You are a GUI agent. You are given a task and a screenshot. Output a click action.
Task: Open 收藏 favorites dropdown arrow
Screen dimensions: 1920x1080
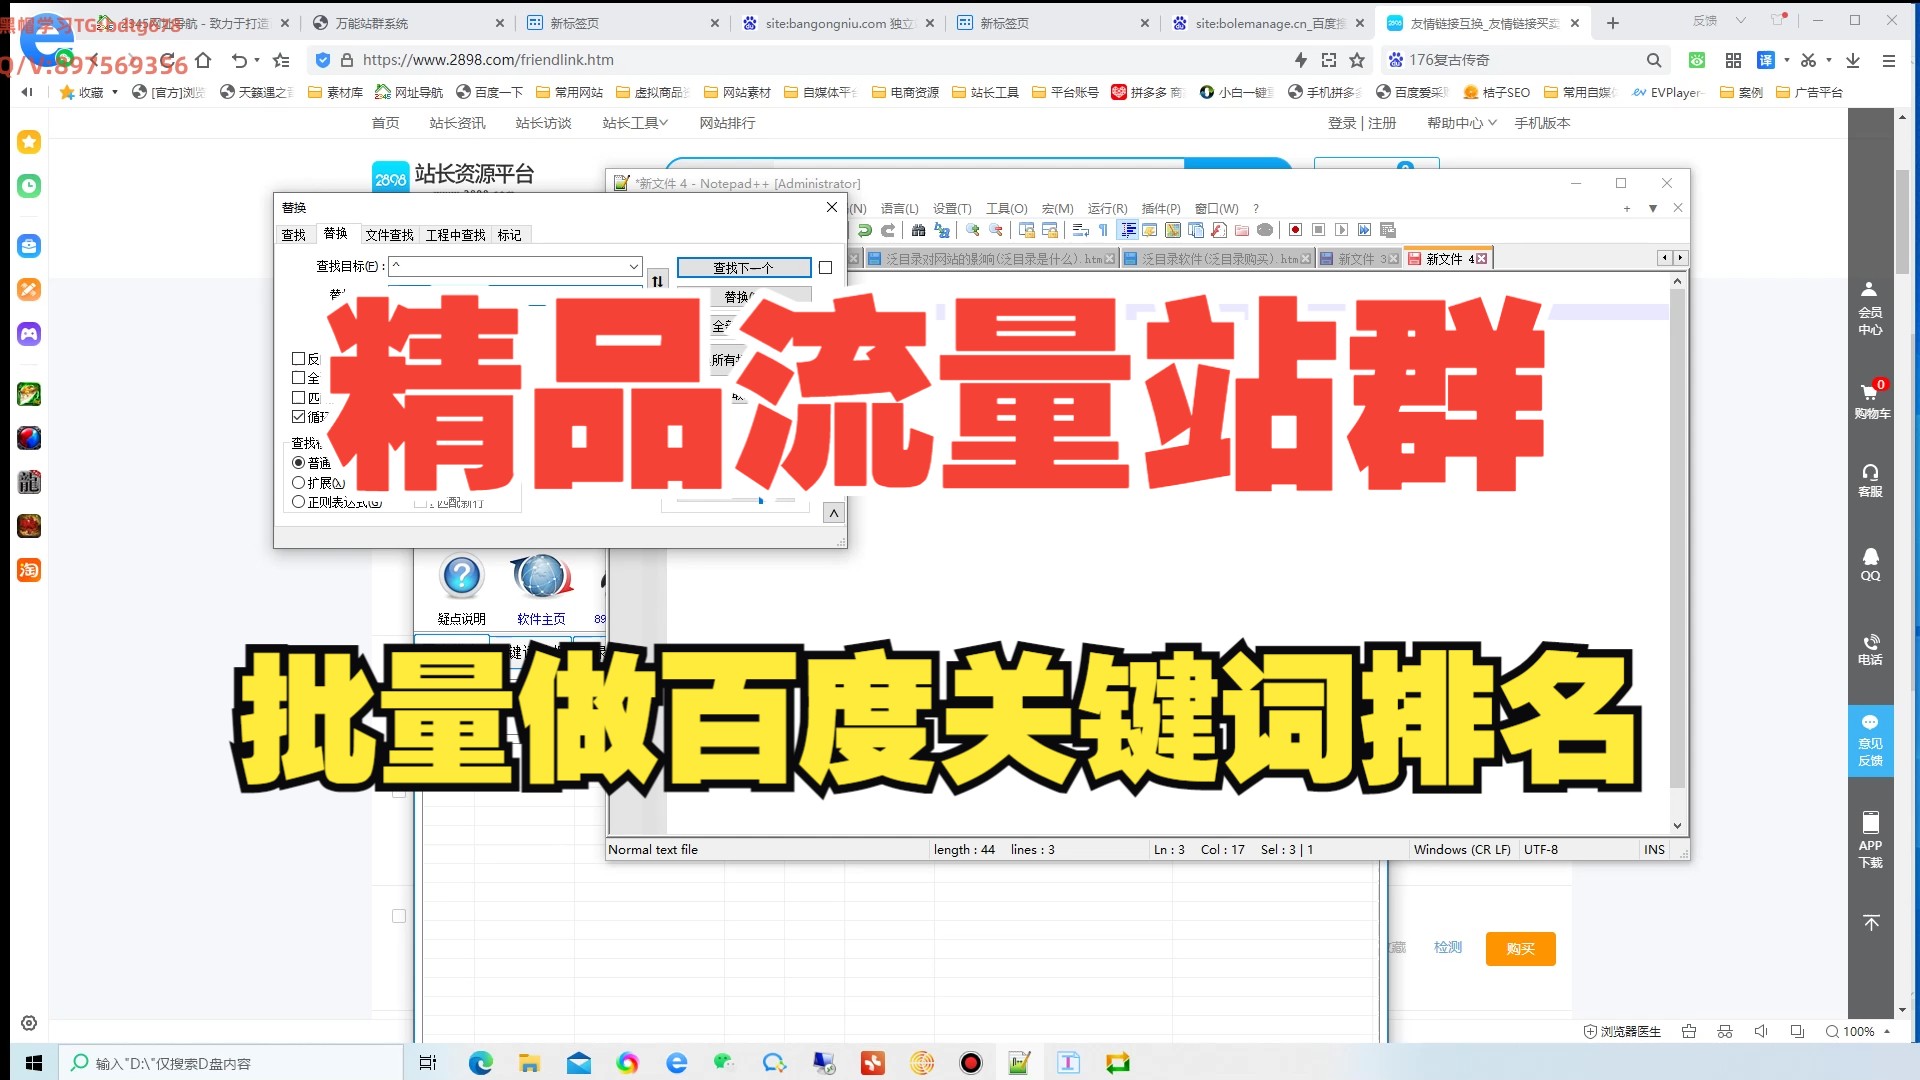click(x=115, y=92)
